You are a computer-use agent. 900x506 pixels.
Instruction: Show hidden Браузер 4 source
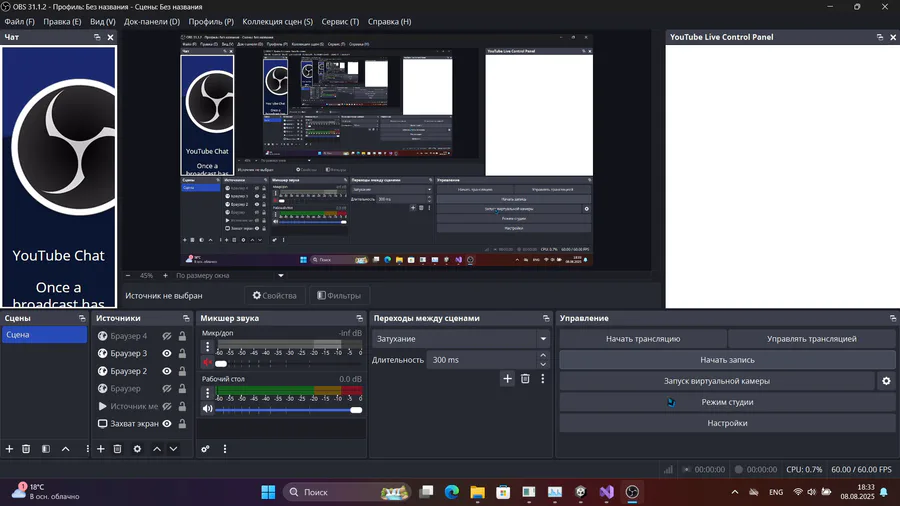coord(166,336)
